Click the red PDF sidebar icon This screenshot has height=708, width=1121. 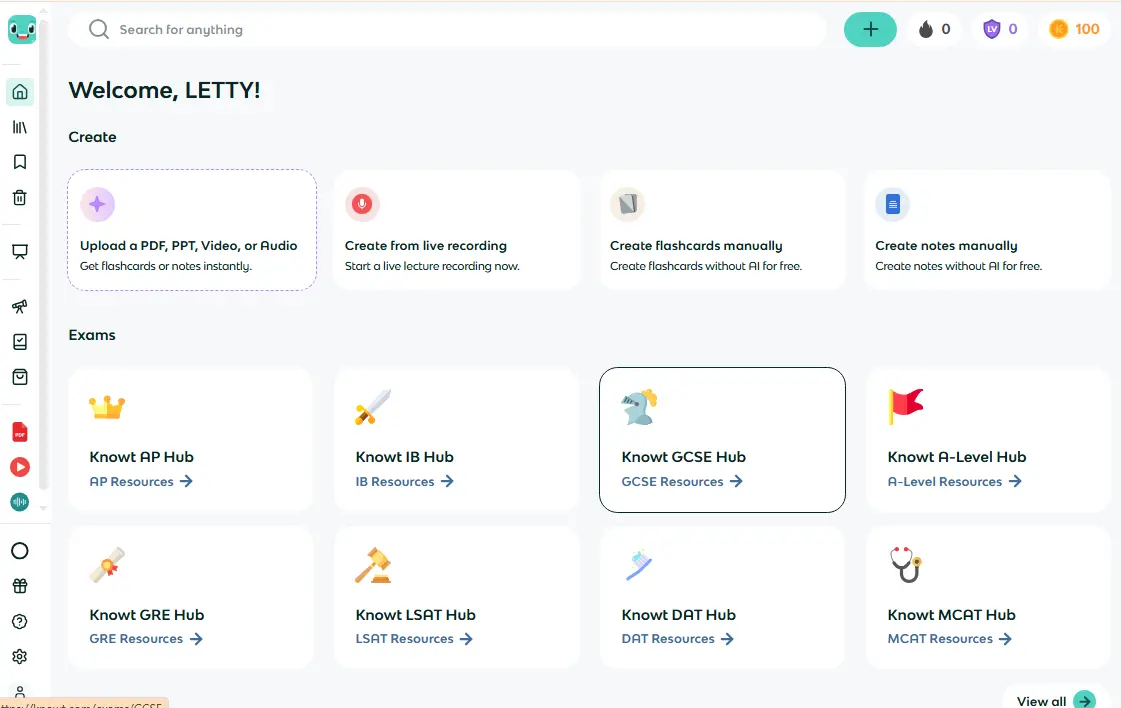20,432
